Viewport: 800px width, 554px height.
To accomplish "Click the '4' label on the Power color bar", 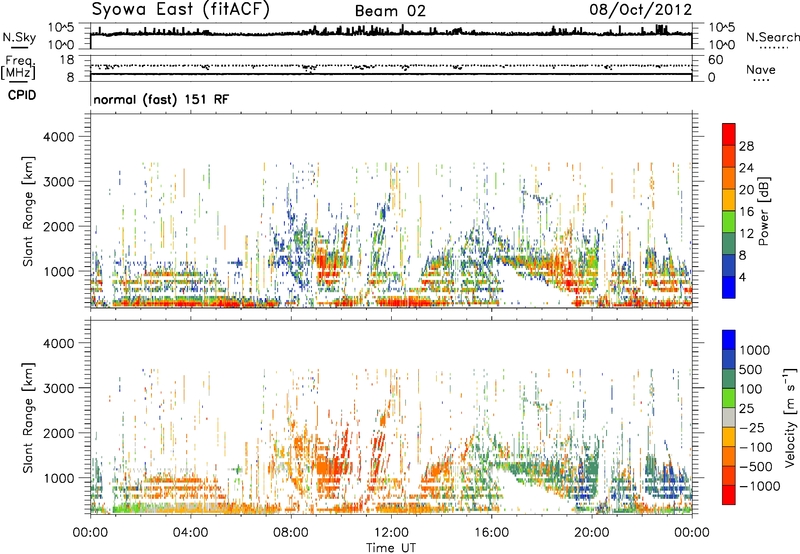I will tap(742, 278).
